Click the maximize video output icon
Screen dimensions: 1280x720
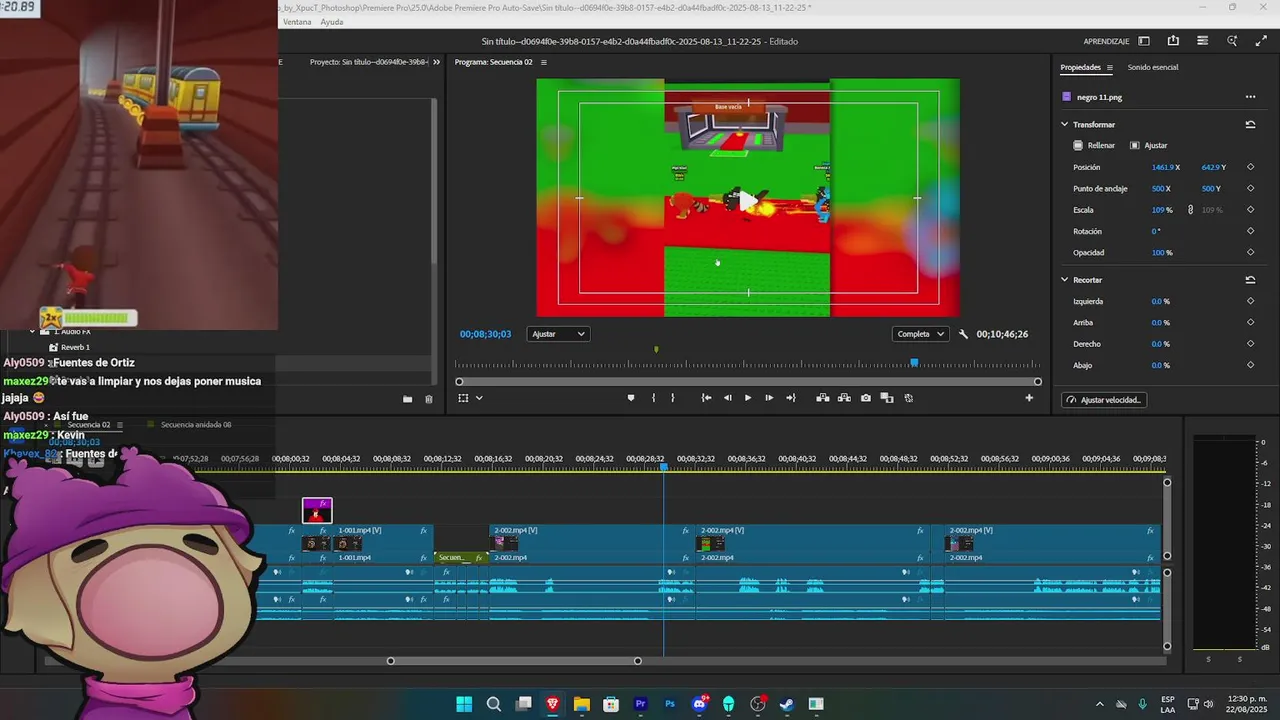point(1260,41)
